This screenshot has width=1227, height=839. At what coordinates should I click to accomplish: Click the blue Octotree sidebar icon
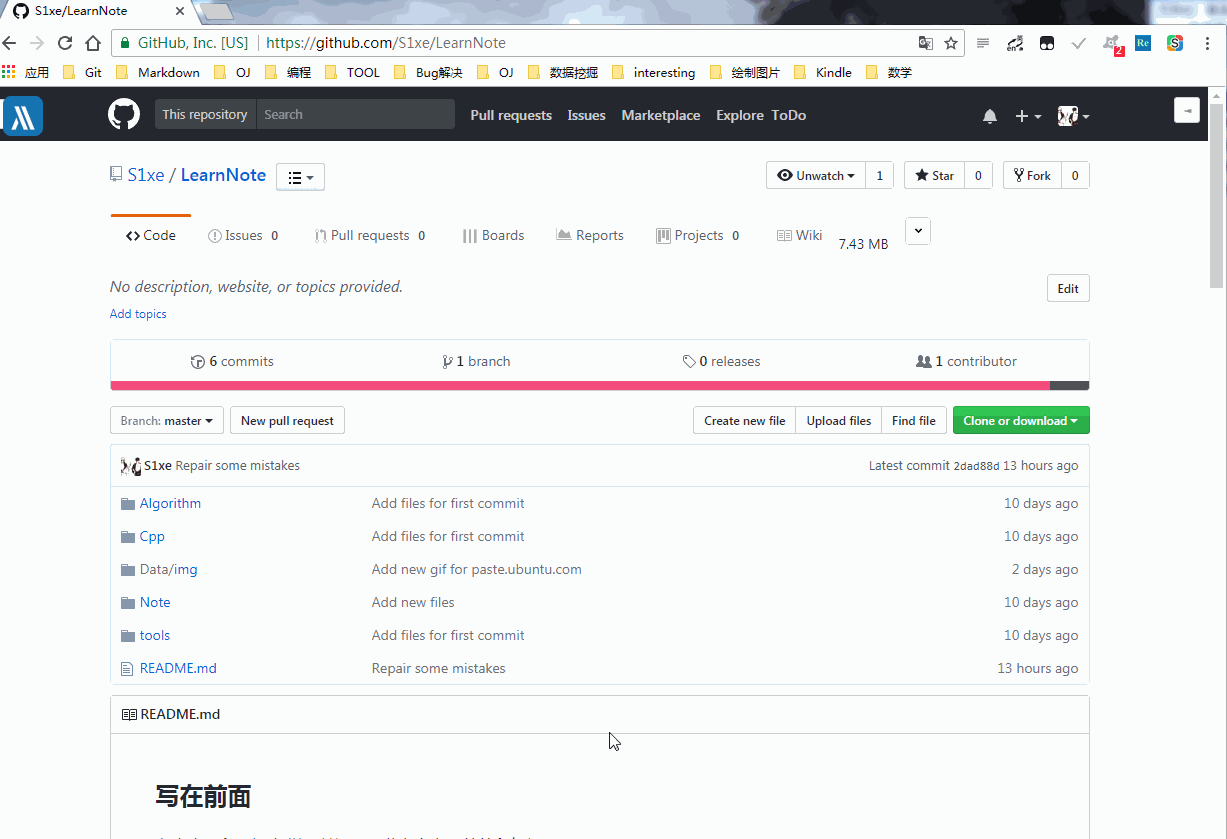[23, 116]
